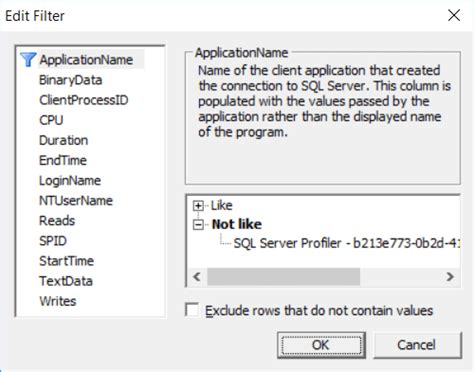
Task: Select BinaryData in the column list
Action: pyautogui.click(x=70, y=80)
